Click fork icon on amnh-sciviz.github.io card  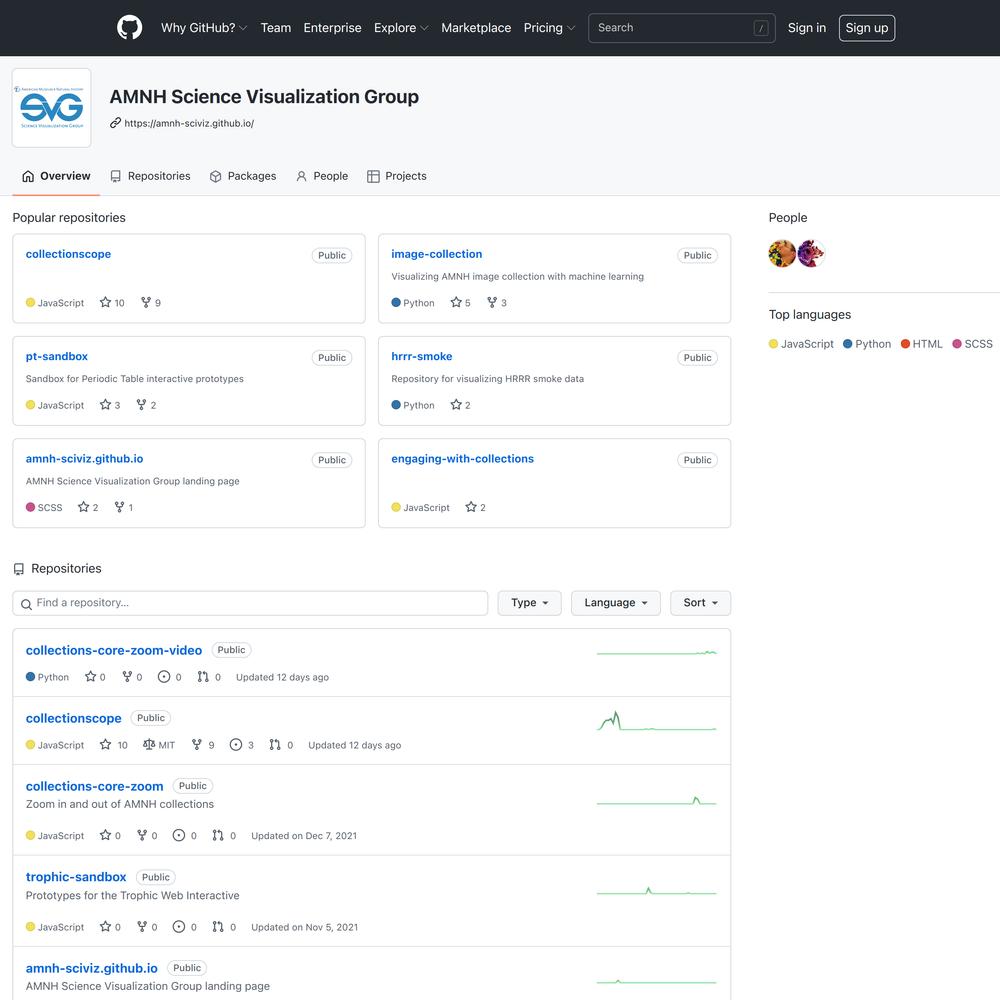click(119, 506)
